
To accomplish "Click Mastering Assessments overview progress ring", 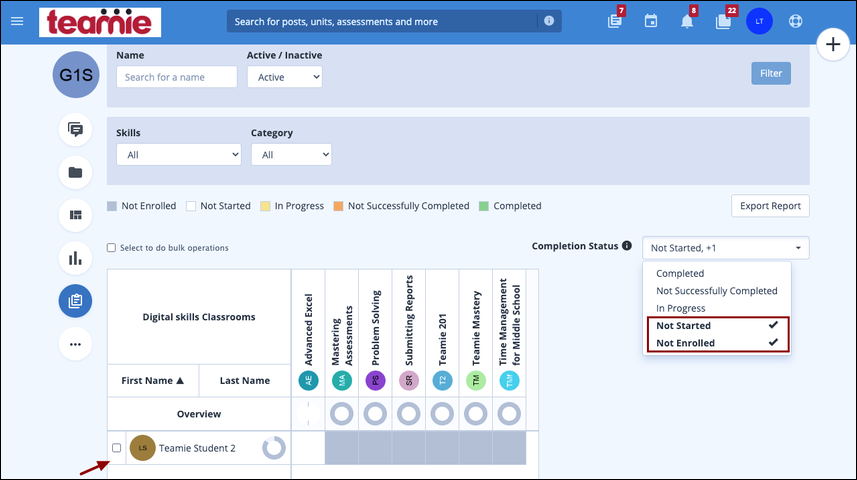I will (x=342, y=414).
